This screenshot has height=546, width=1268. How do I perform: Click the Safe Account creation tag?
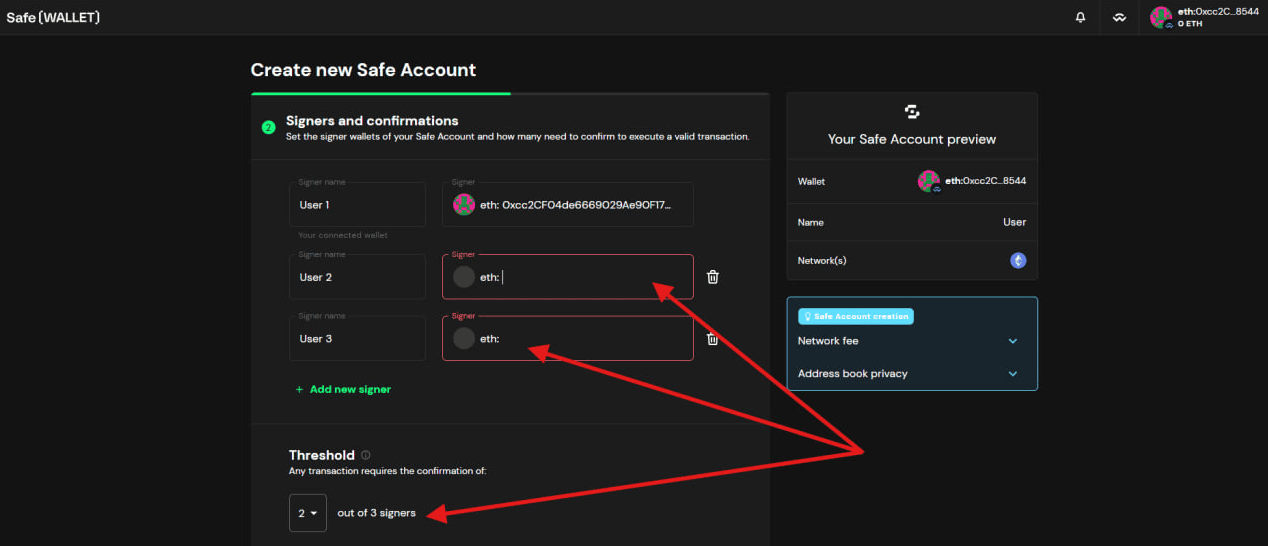pyautogui.click(x=855, y=316)
